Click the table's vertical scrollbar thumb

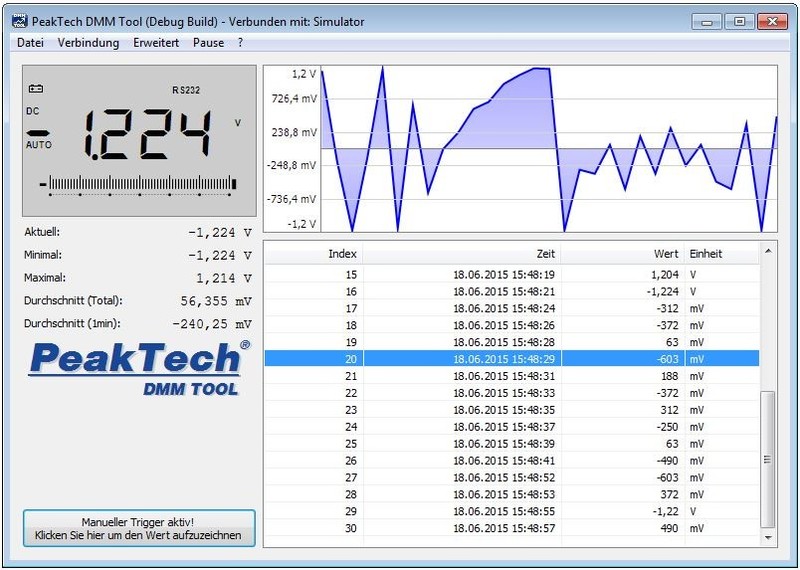[768, 459]
